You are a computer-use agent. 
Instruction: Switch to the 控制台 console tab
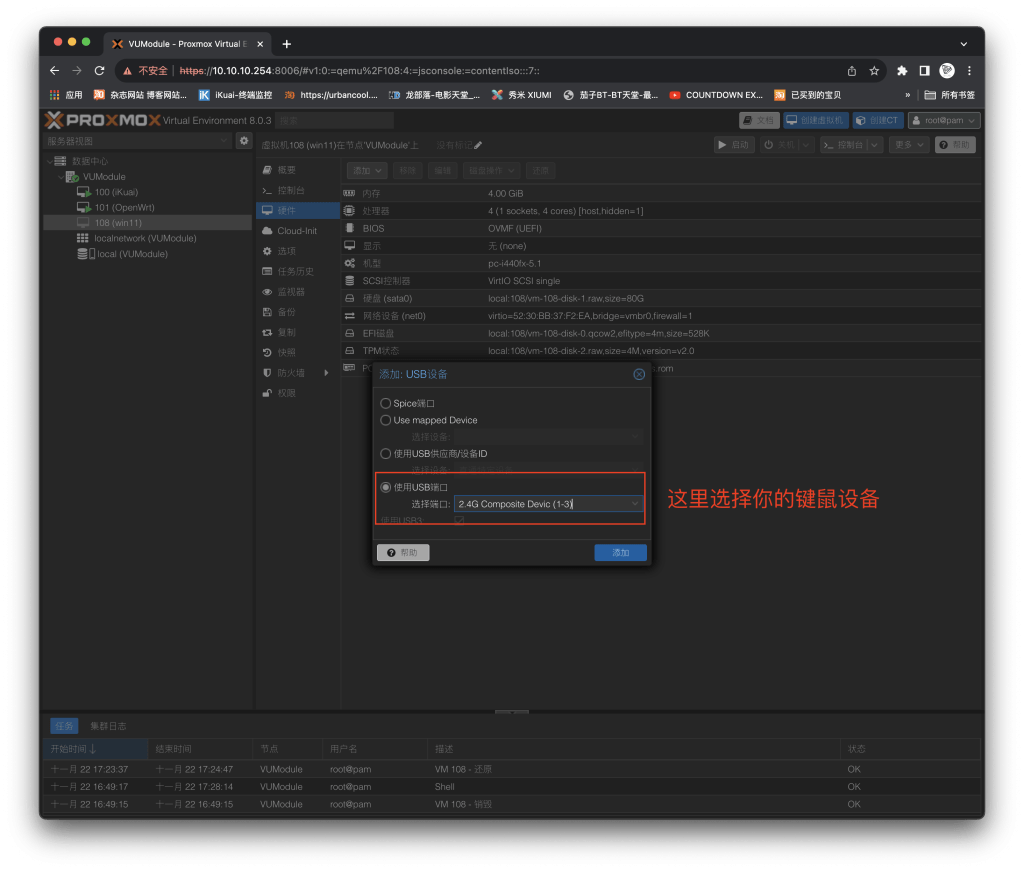(290, 190)
